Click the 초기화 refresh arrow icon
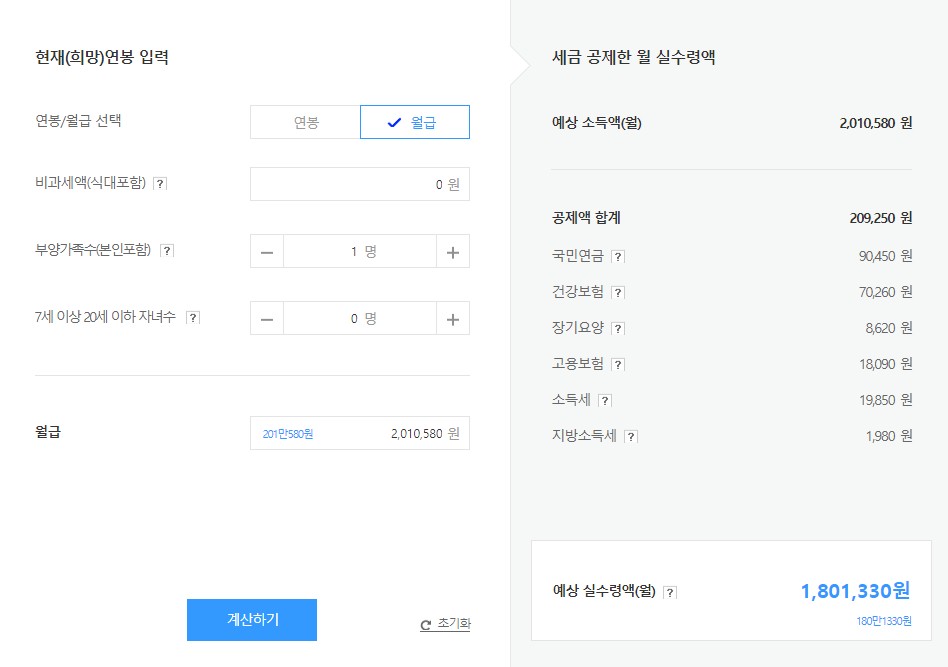This screenshot has width=948, height=667. click(x=426, y=625)
